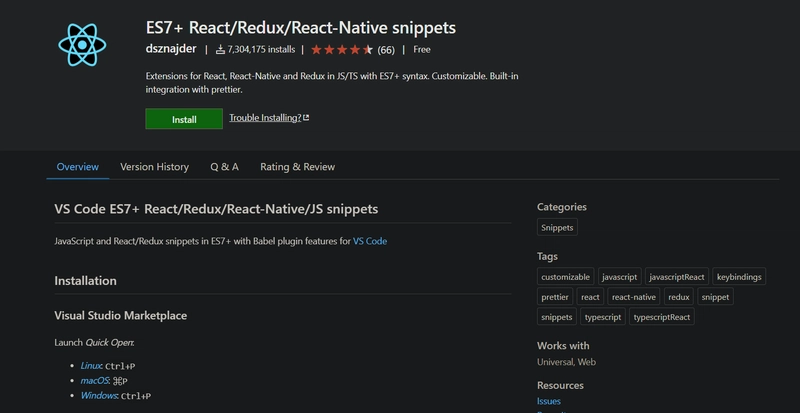The image size is (800, 413).
Task: Click the Tags heading
Action: (x=547, y=256)
